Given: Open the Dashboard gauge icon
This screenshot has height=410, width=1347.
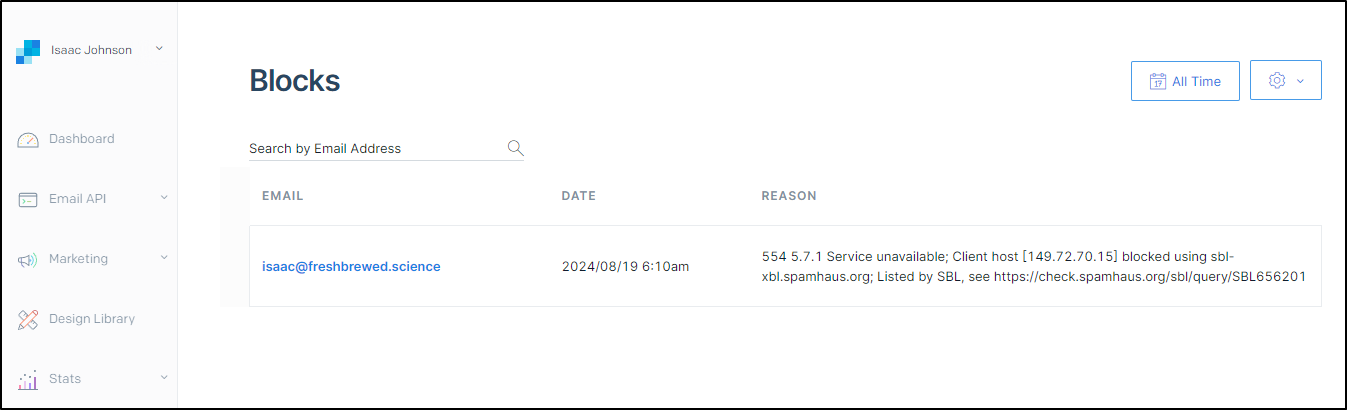Looking at the screenshot, I should tap(28, 140).
